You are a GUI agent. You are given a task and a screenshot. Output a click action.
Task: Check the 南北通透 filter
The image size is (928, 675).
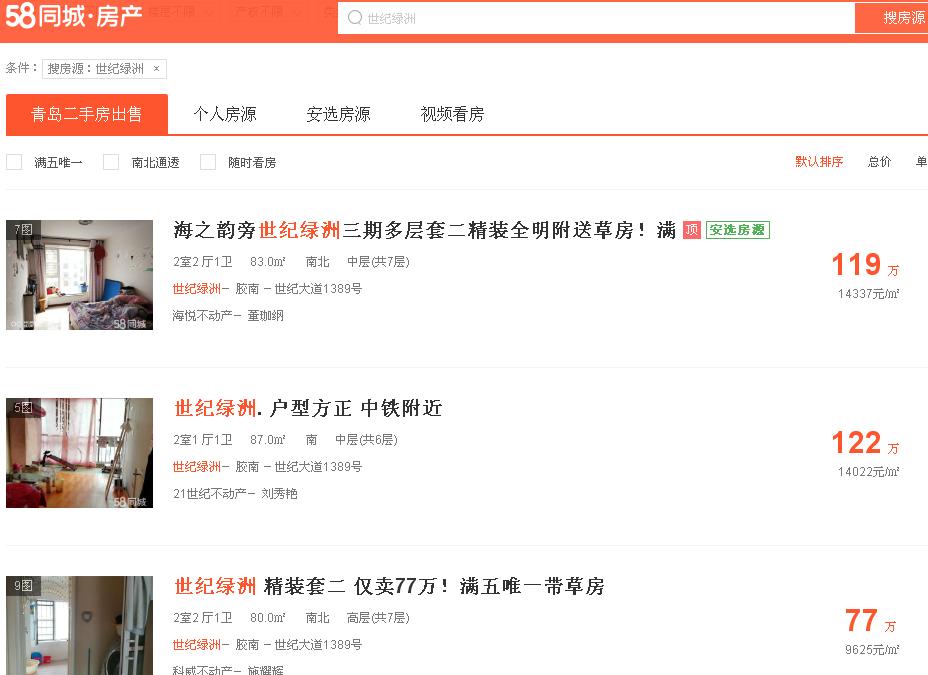pos(110,161)
